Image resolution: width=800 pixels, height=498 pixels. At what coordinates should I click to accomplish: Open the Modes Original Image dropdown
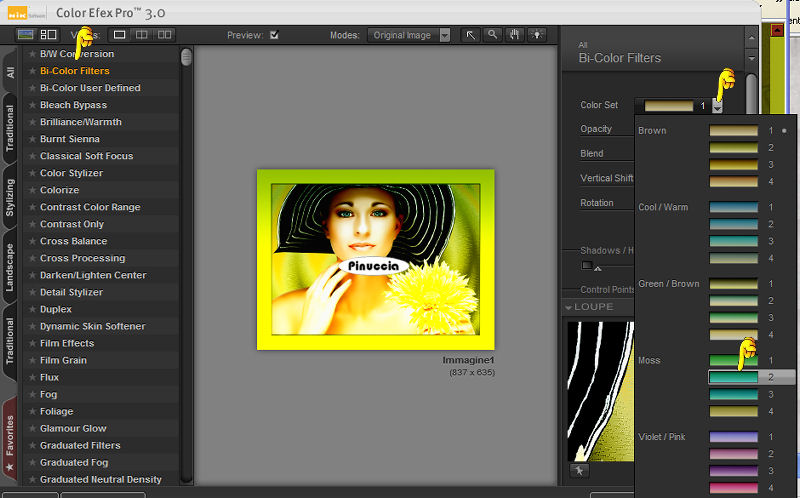[409, 35]
